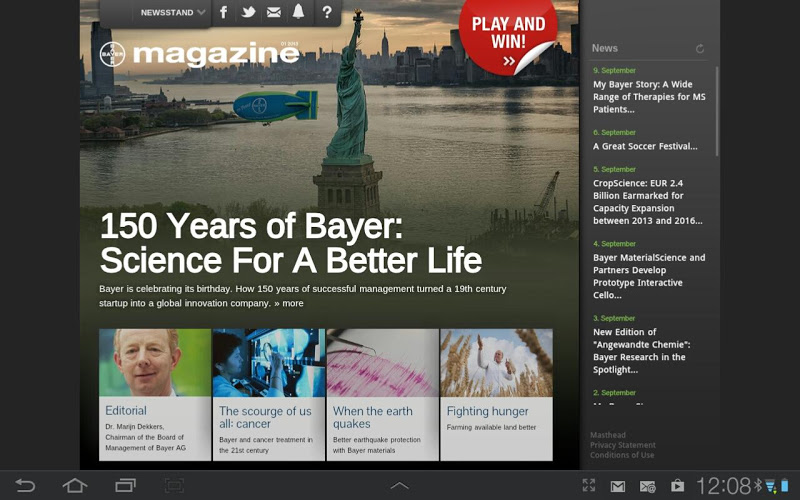Open CropScience EUR 2.4 Billion news item
Image resolution: width=800 pixels, height=500 pixels.
[x=647, y=202]
